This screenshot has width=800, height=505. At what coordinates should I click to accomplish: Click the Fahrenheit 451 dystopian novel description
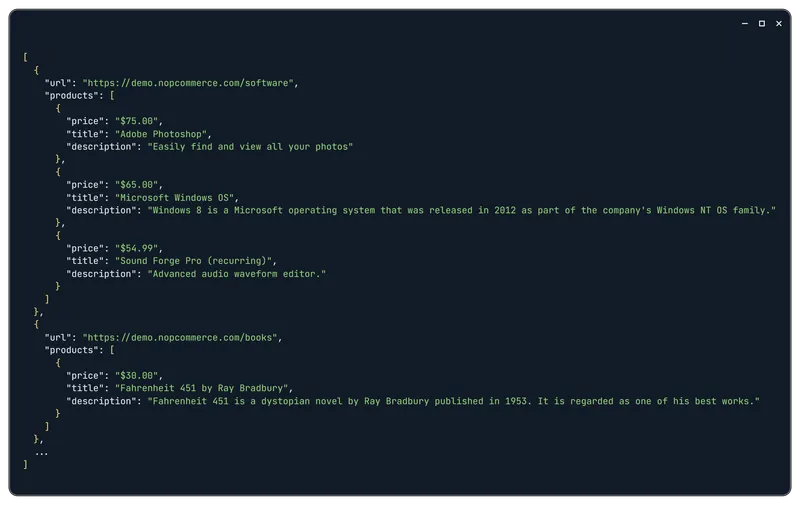coord(454,401)
